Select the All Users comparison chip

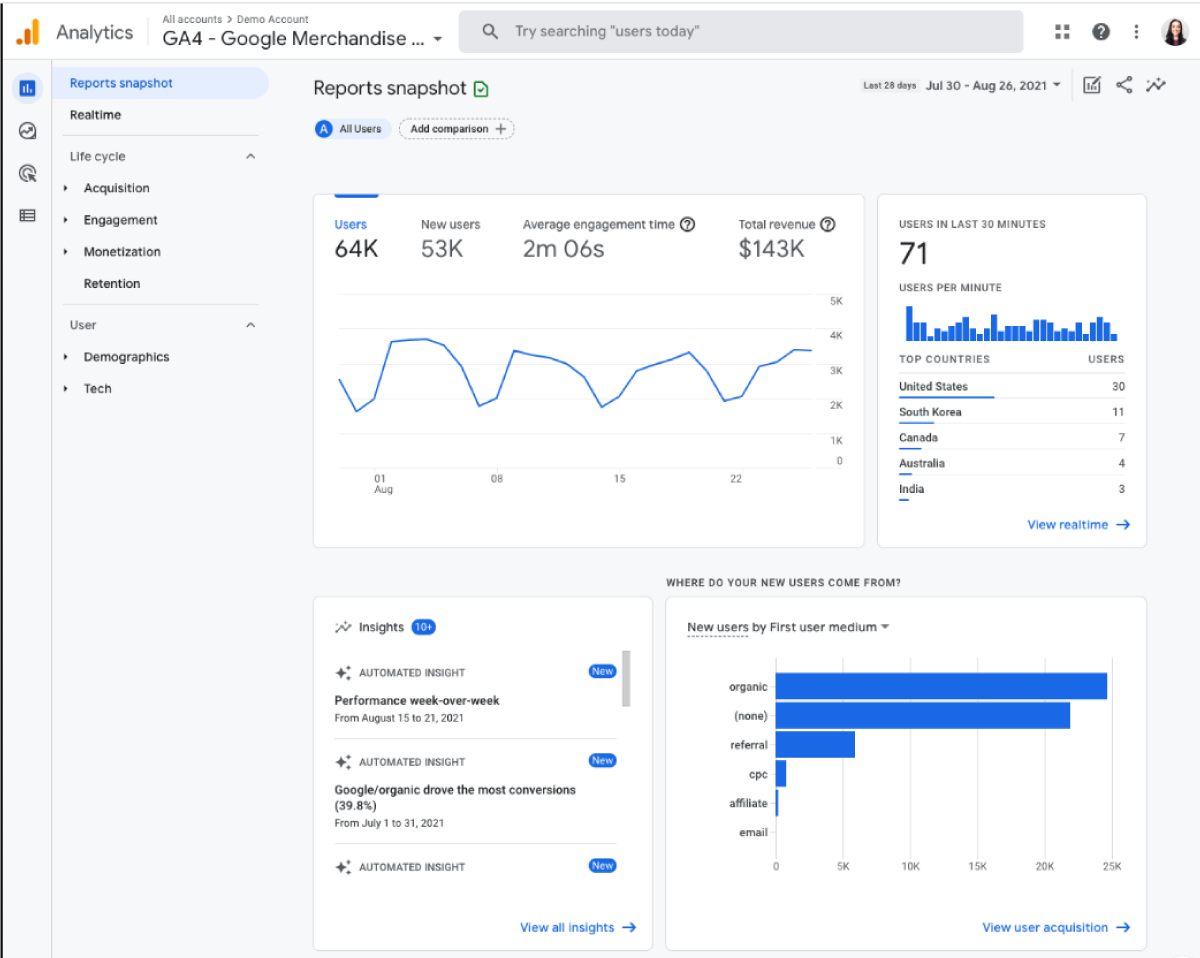point(351,128)
